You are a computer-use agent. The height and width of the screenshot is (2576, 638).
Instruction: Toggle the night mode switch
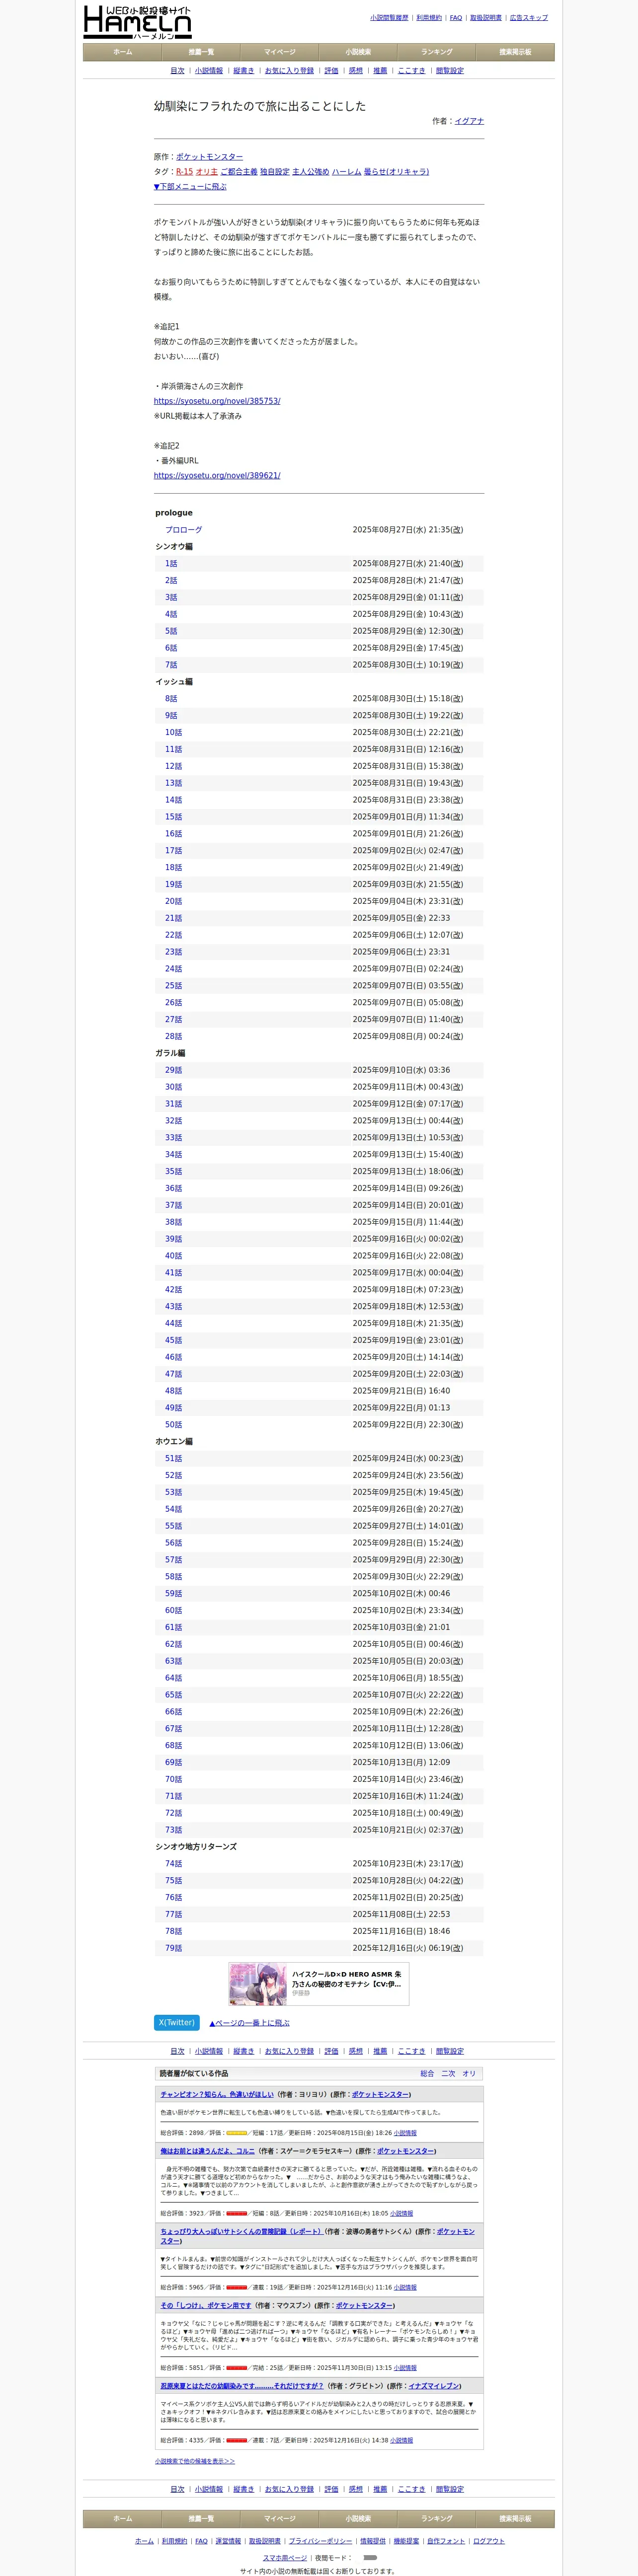[370, 2557]
